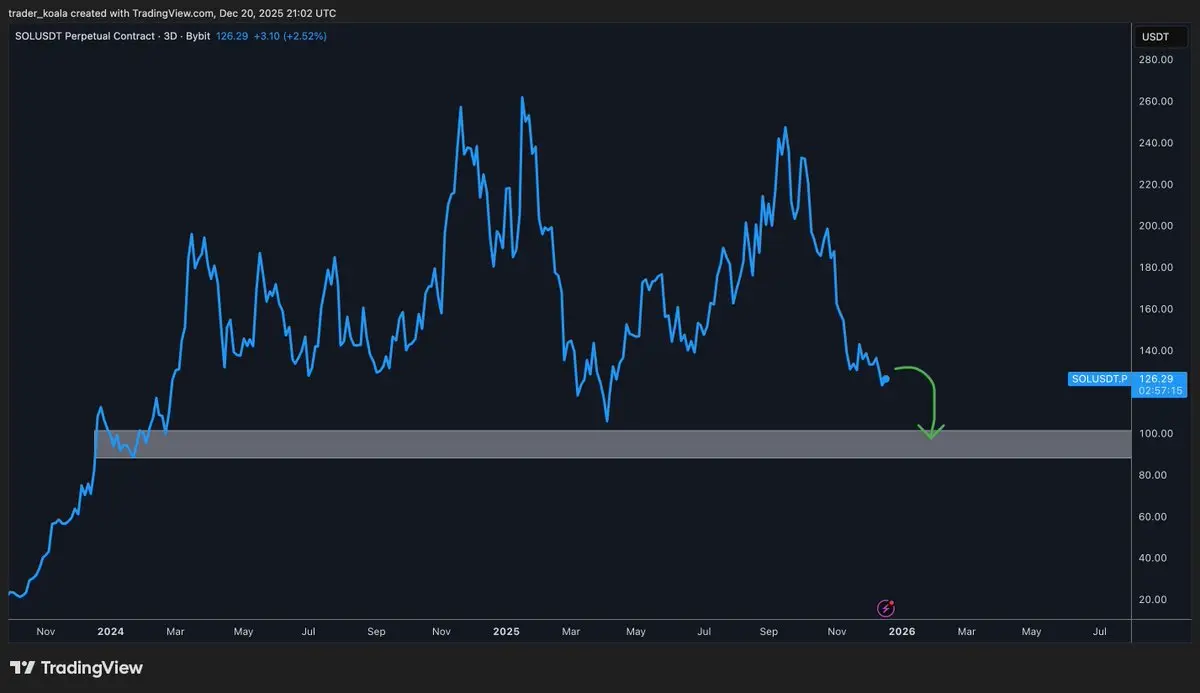This screenshot has width=1200, height=693.
Task: Click the 180.00 price axis label
Action: click(1155, 268)
